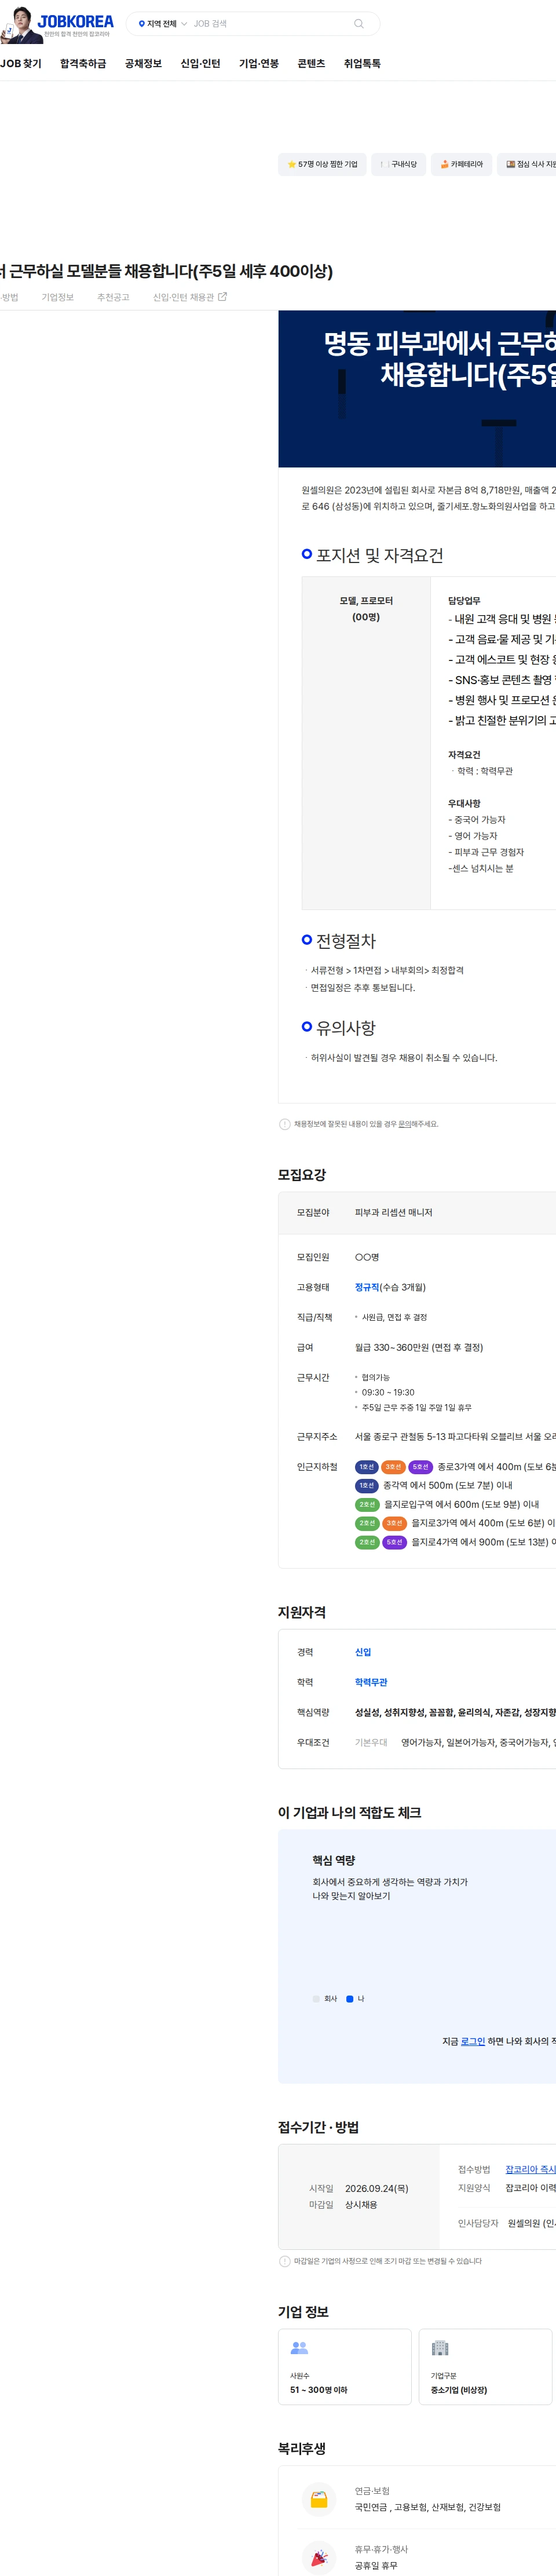The width and height of the screenshot is (556, 2576).
Task: Click the 휴무·휴가·행사 party icon
Action: tap(319, 2557)
